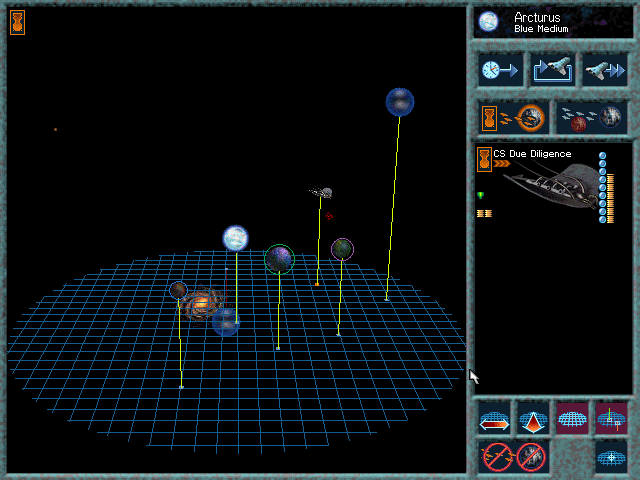Image resolution: width=640 pixels, height=480 pixels.
Task: Click the rotate-view horizontal arrow button
Action: [494, 419]
